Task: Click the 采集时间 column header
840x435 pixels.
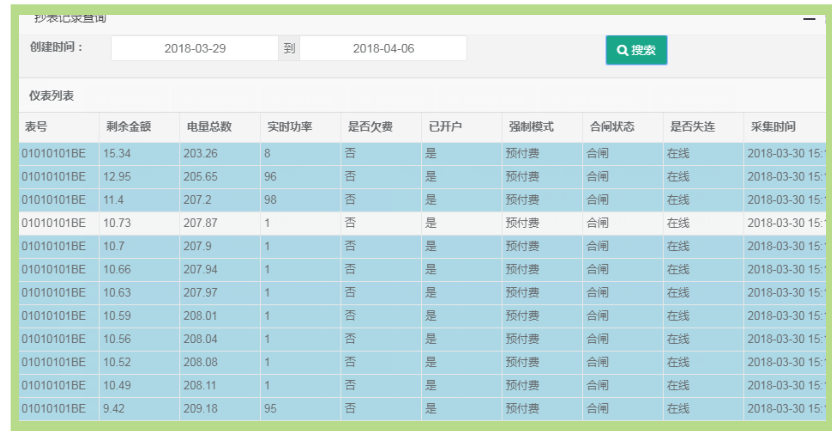Action: [x=774, y=127]
